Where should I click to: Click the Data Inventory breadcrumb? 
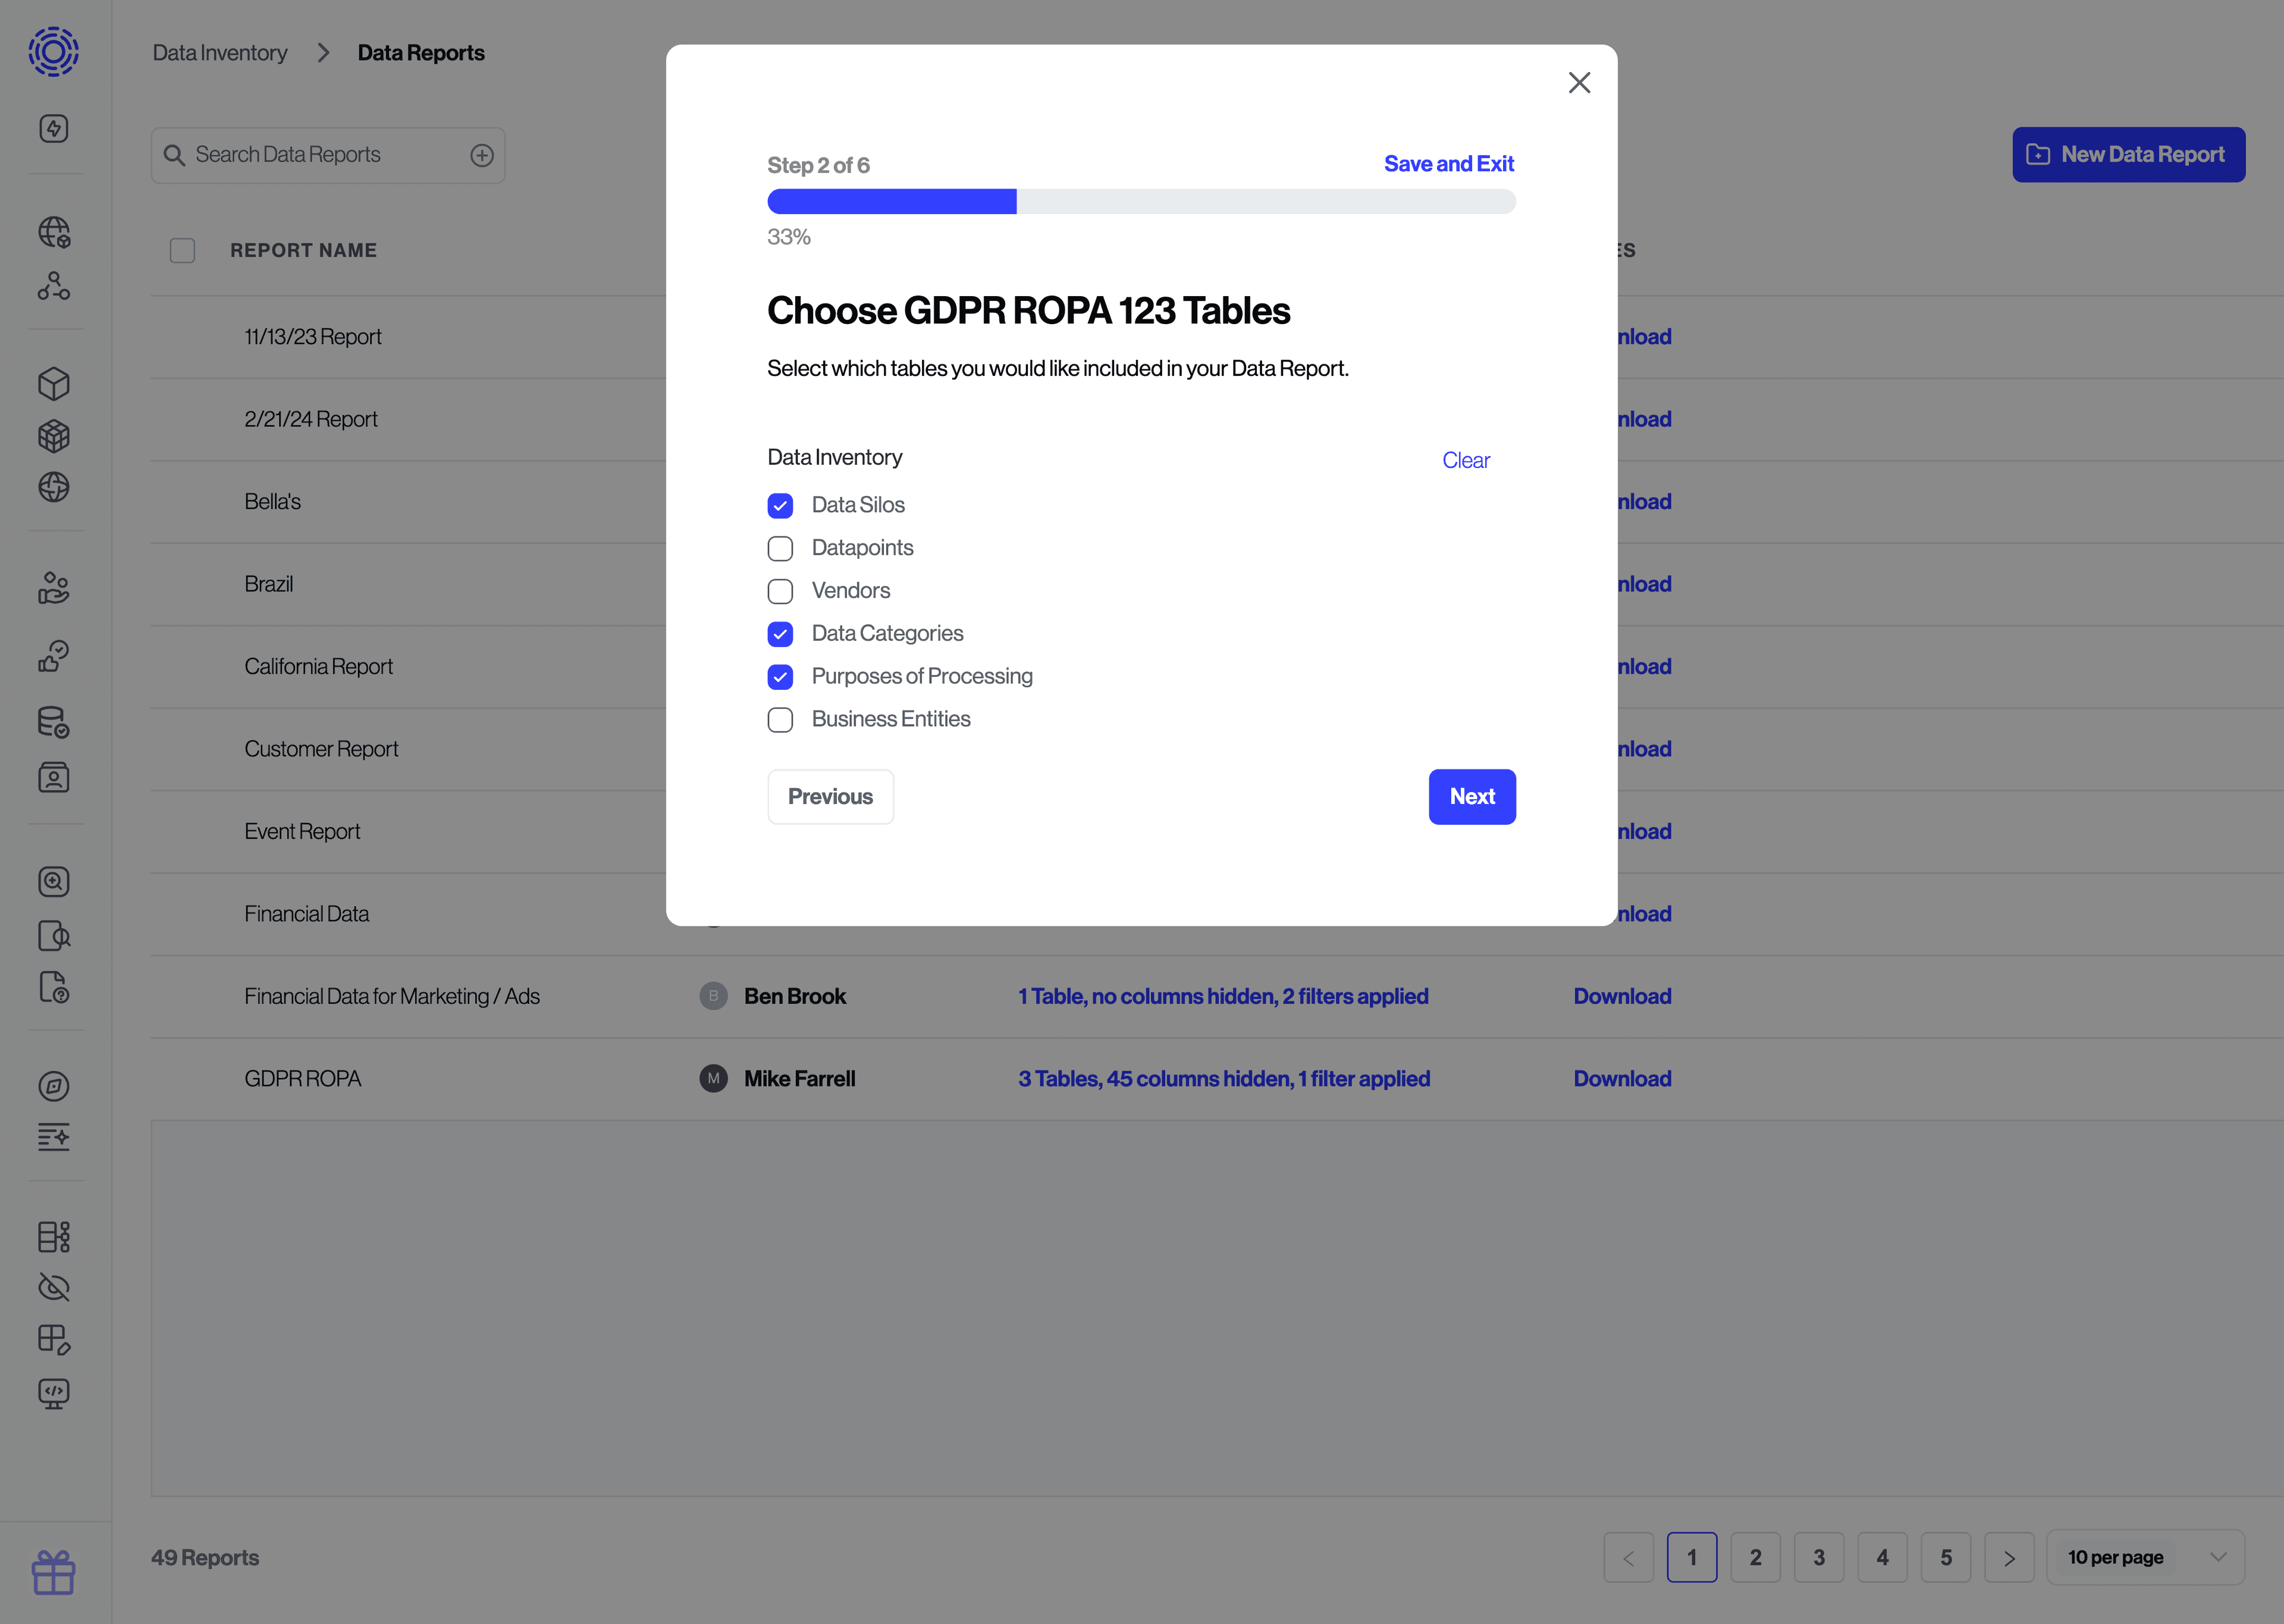(x=219, y=52)
